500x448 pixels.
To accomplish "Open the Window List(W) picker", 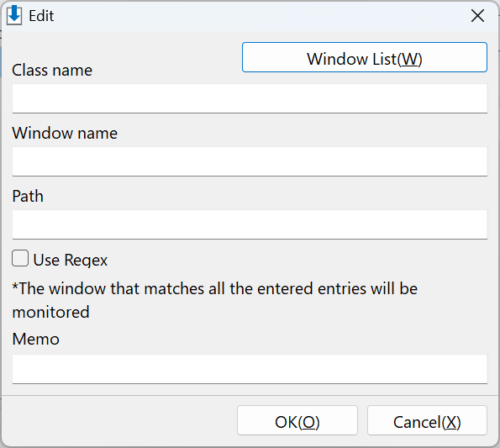I will 365,57.
